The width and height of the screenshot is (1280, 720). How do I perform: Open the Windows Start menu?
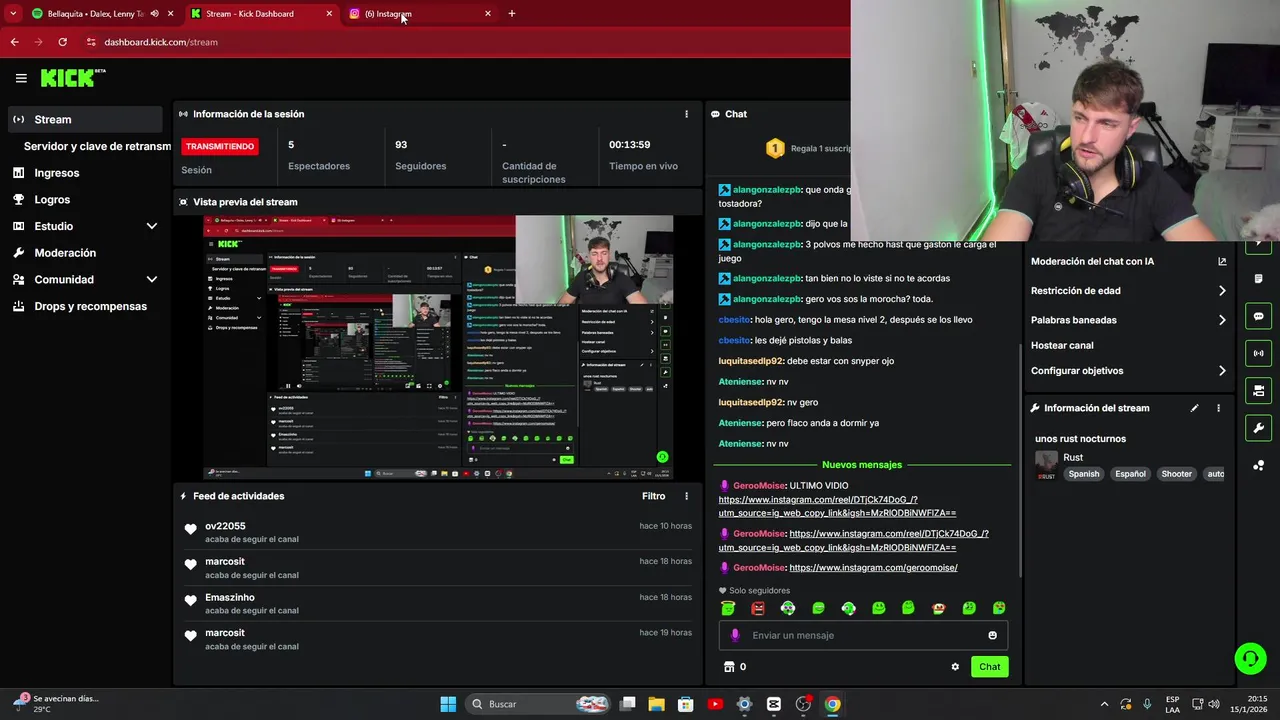[x=448, y=704]
